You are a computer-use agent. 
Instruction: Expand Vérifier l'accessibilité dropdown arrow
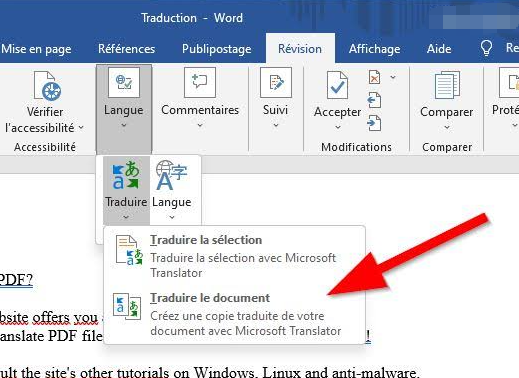(x=81, y=128)
